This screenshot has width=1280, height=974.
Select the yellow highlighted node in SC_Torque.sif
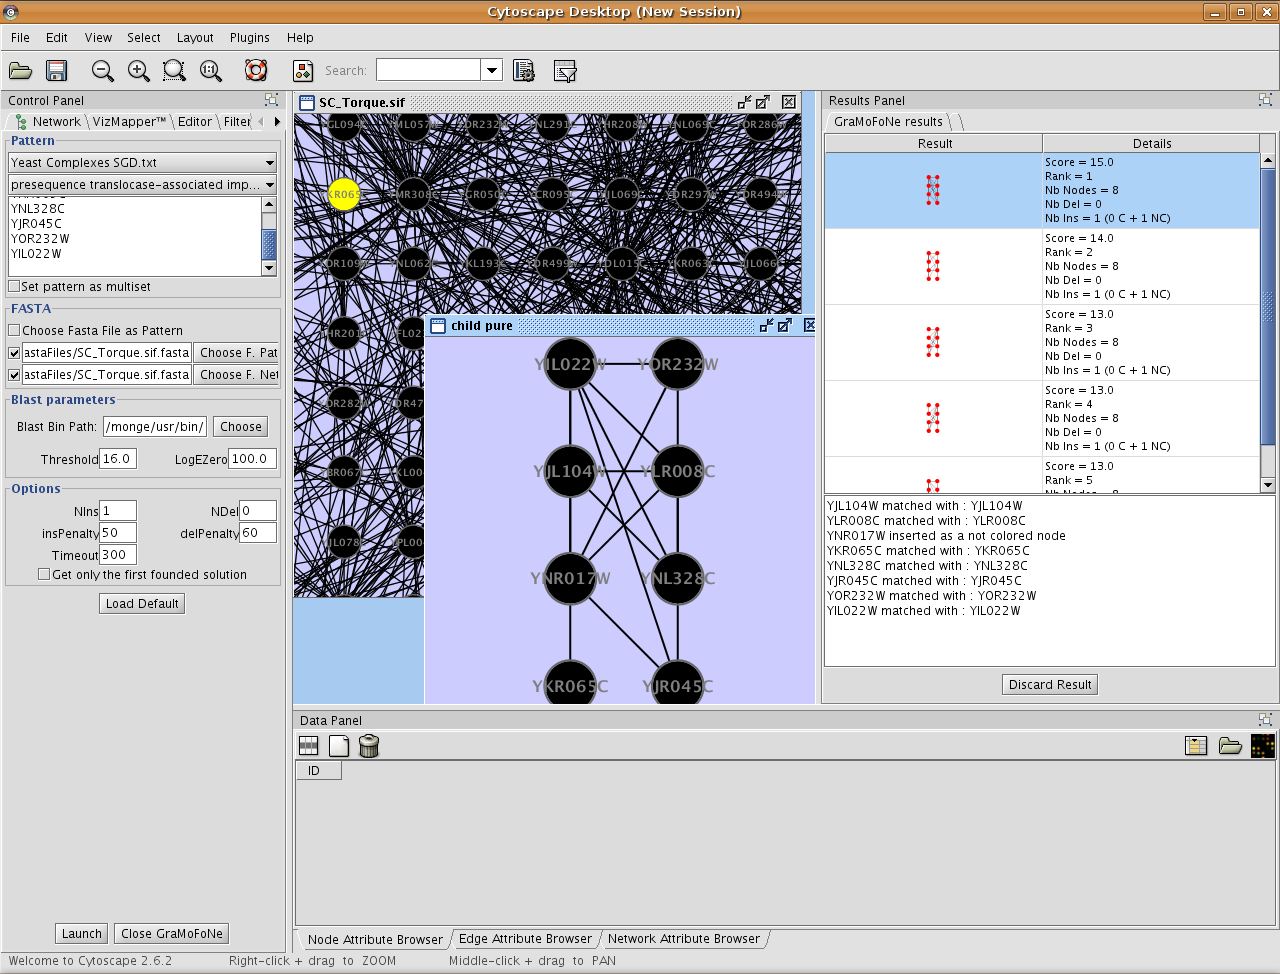pos(344,194)
